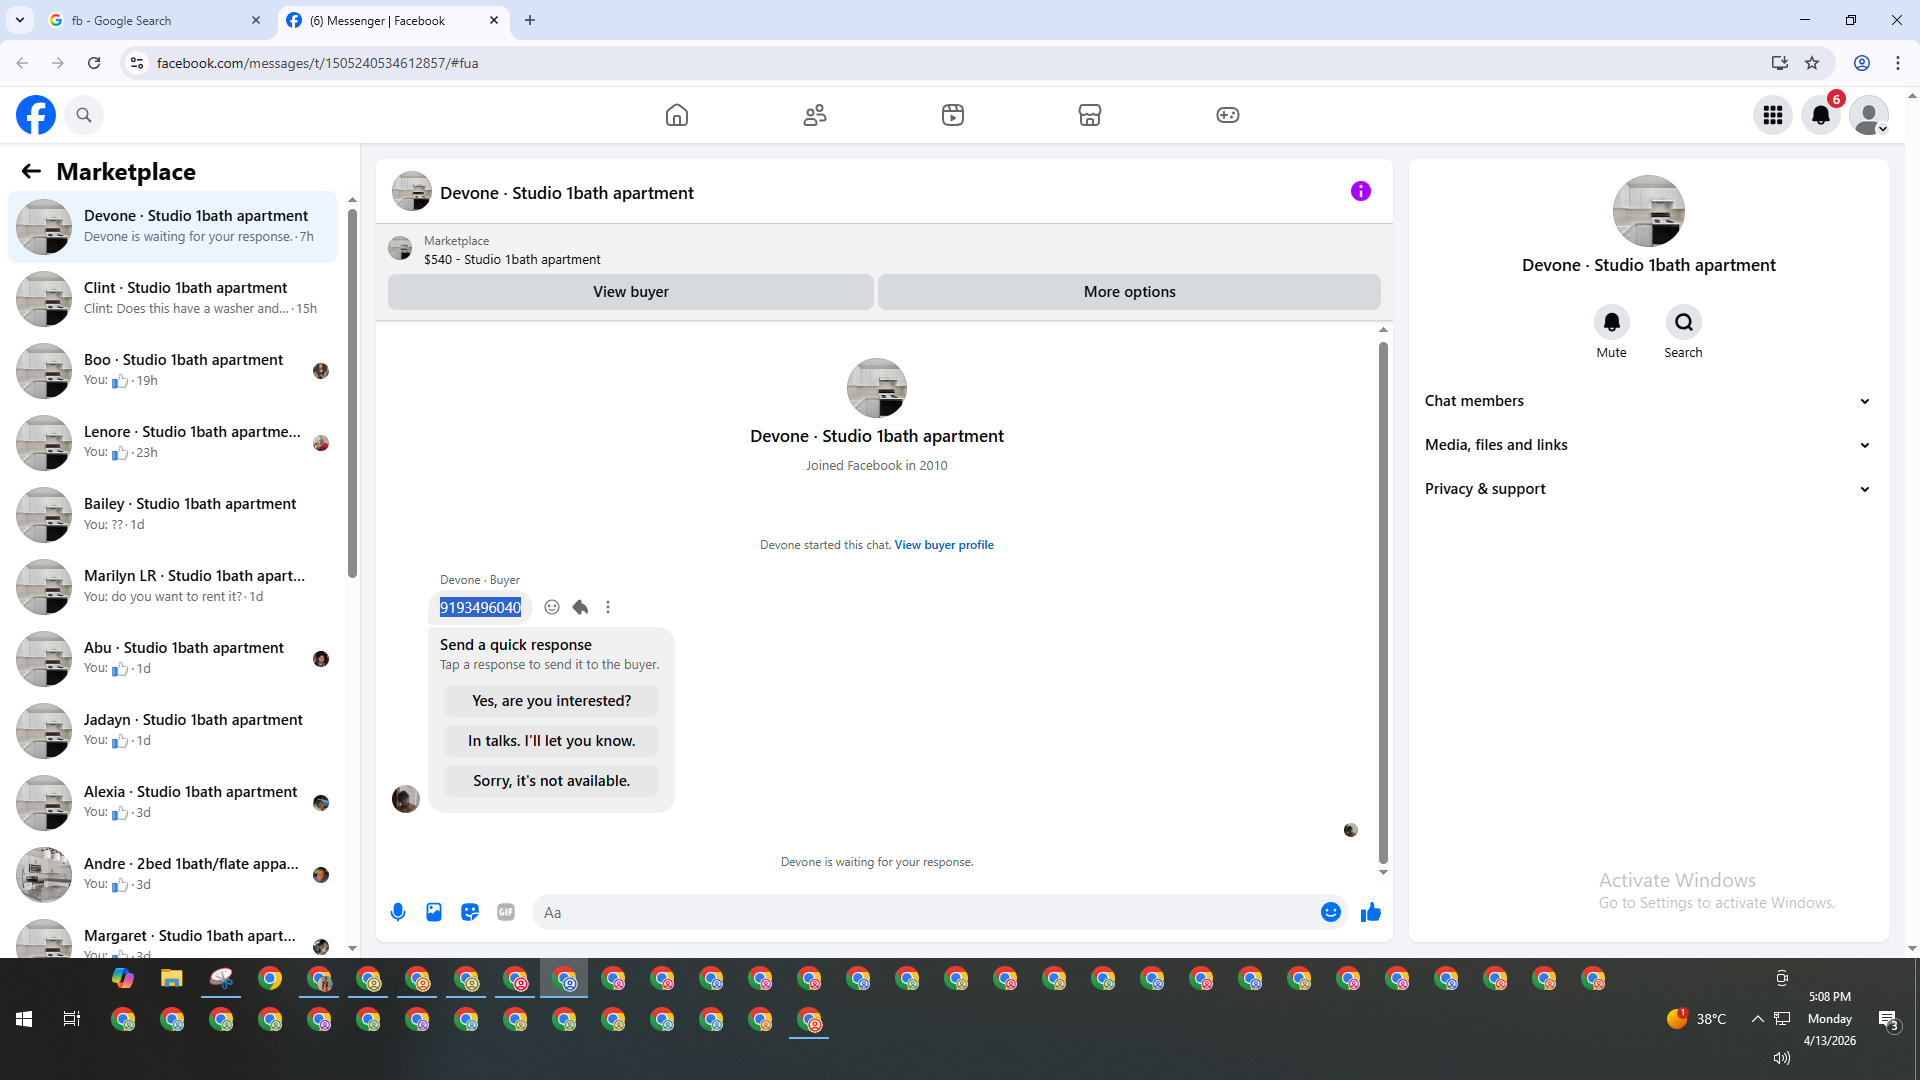Open File Explorer from the taskbar

coord(172,979)
